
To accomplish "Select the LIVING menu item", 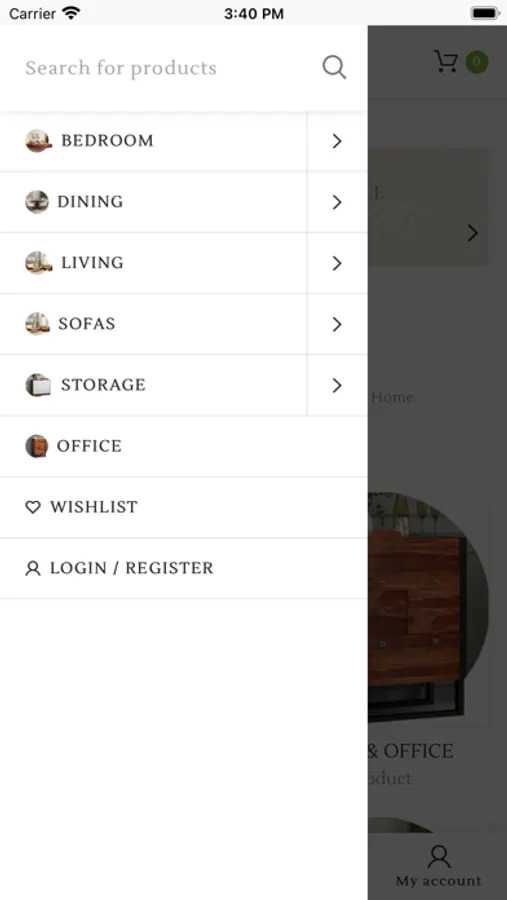I will click(153, 263).
